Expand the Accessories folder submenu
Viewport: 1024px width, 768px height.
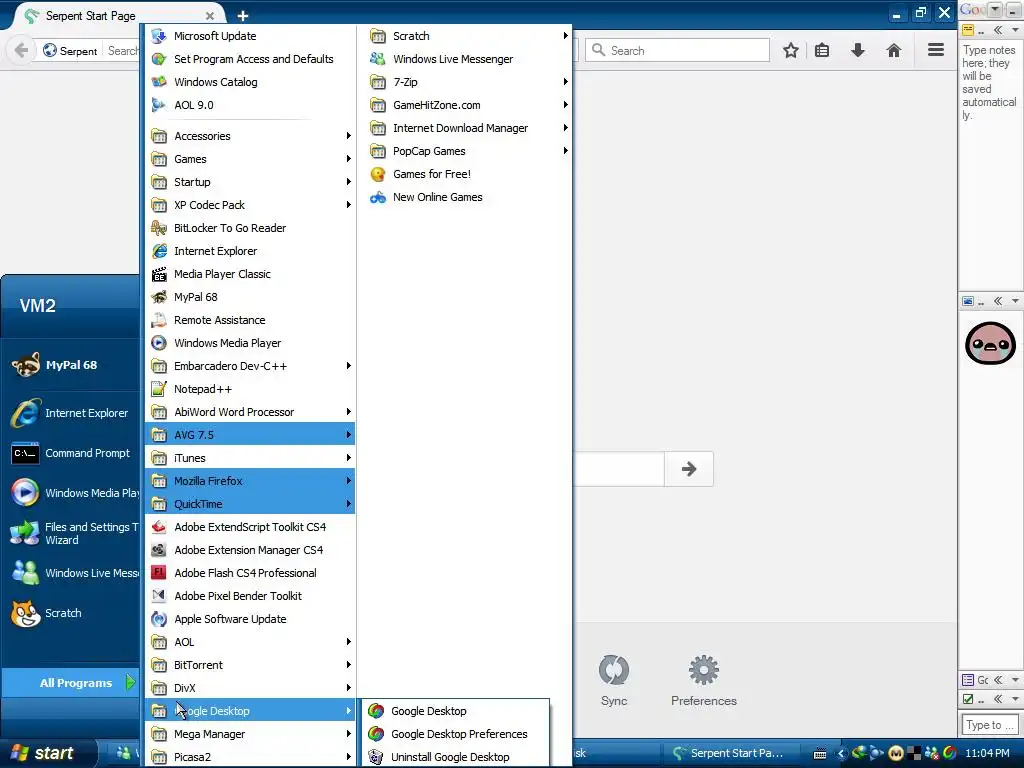250,136
